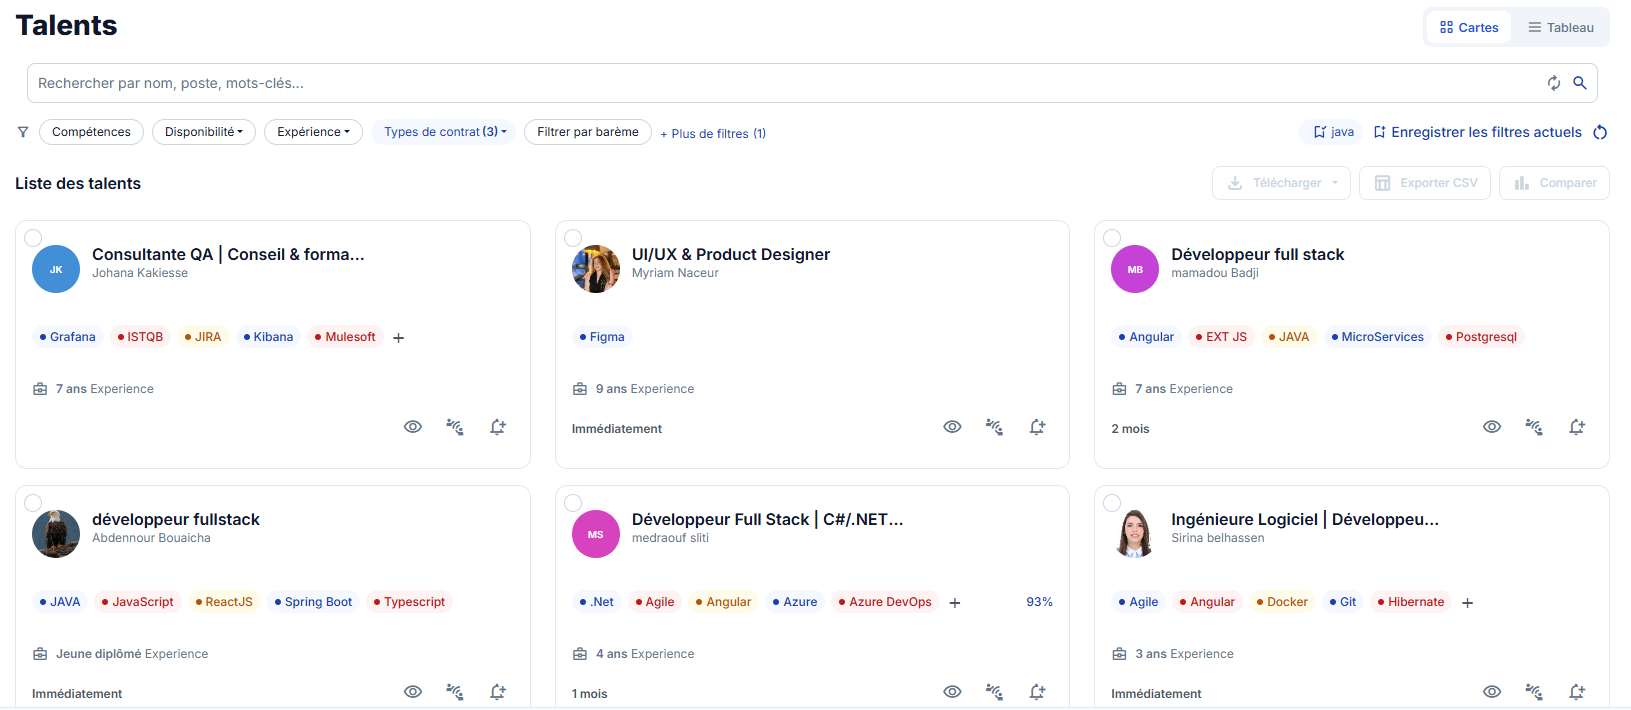The width and height of the screenshot is (1631, 710).
Task: View mamadou Badji profile eye icon
Action: (1492, 427)
